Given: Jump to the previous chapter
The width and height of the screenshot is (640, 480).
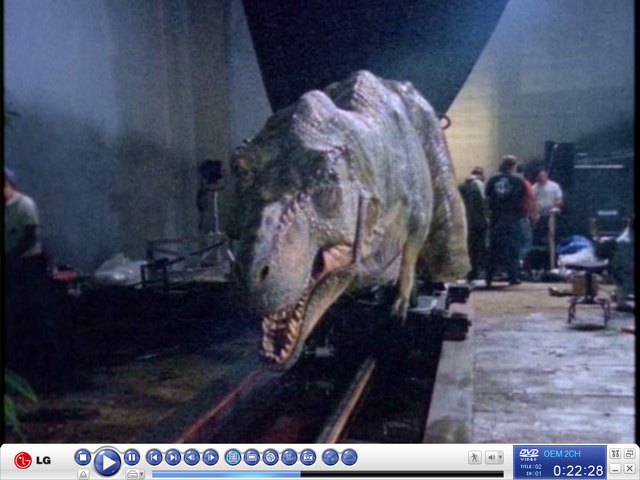Looking at the screenshot, I should pos(154,457).
